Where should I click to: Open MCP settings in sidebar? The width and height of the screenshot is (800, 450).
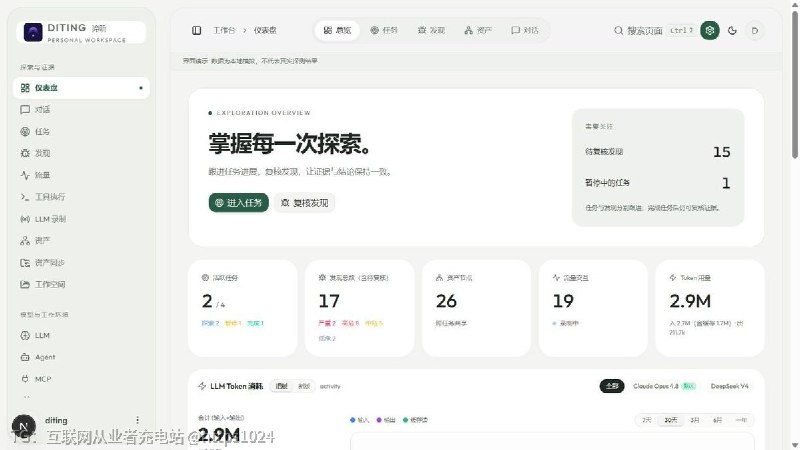(81, 379)
